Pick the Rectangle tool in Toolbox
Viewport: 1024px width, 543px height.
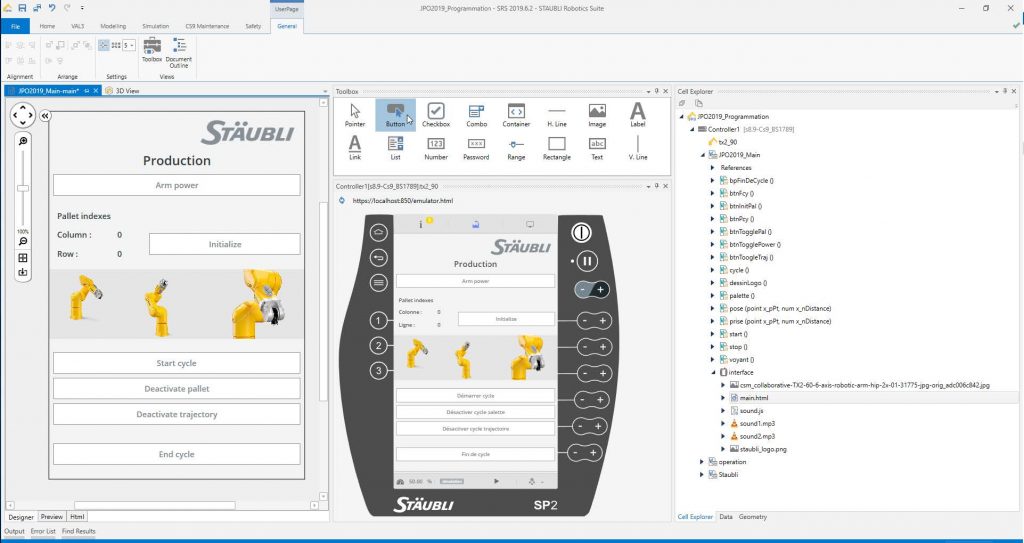[x=557, y=148]
